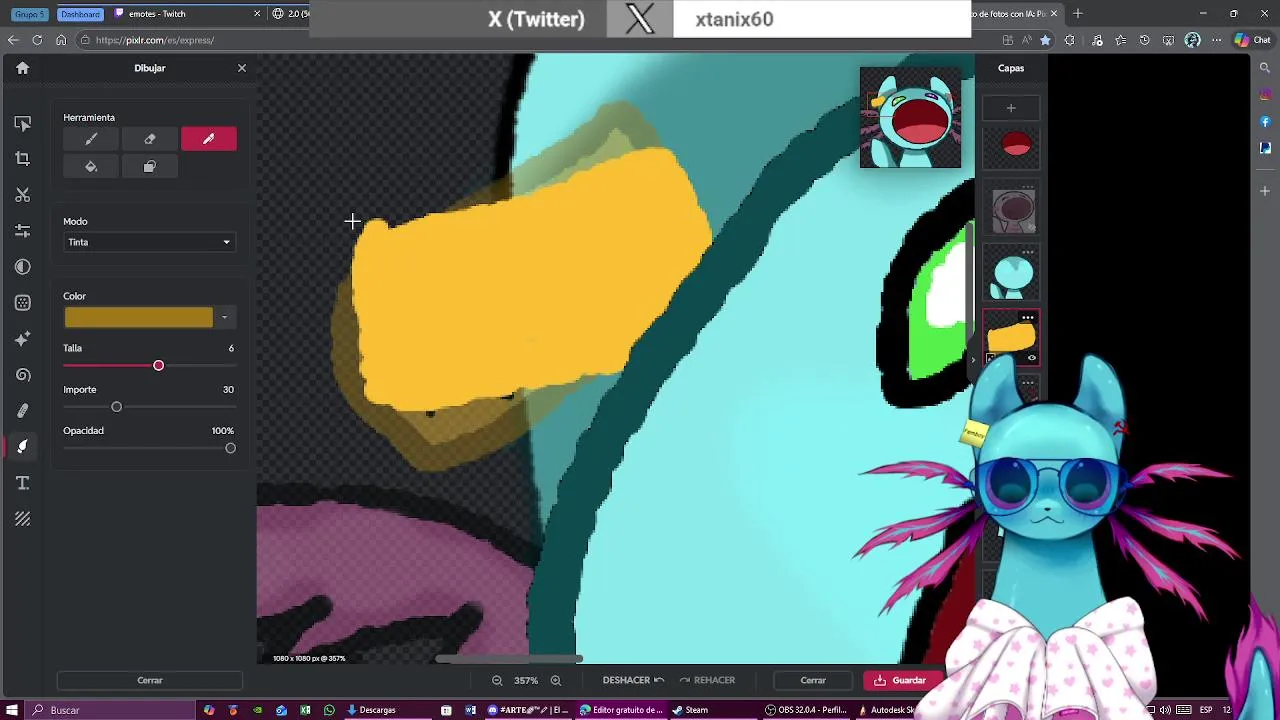This screenshot has height=720, width=1280.
Task: Choose the fill bucket under Herramienta
Action: [x=91, y=167]
